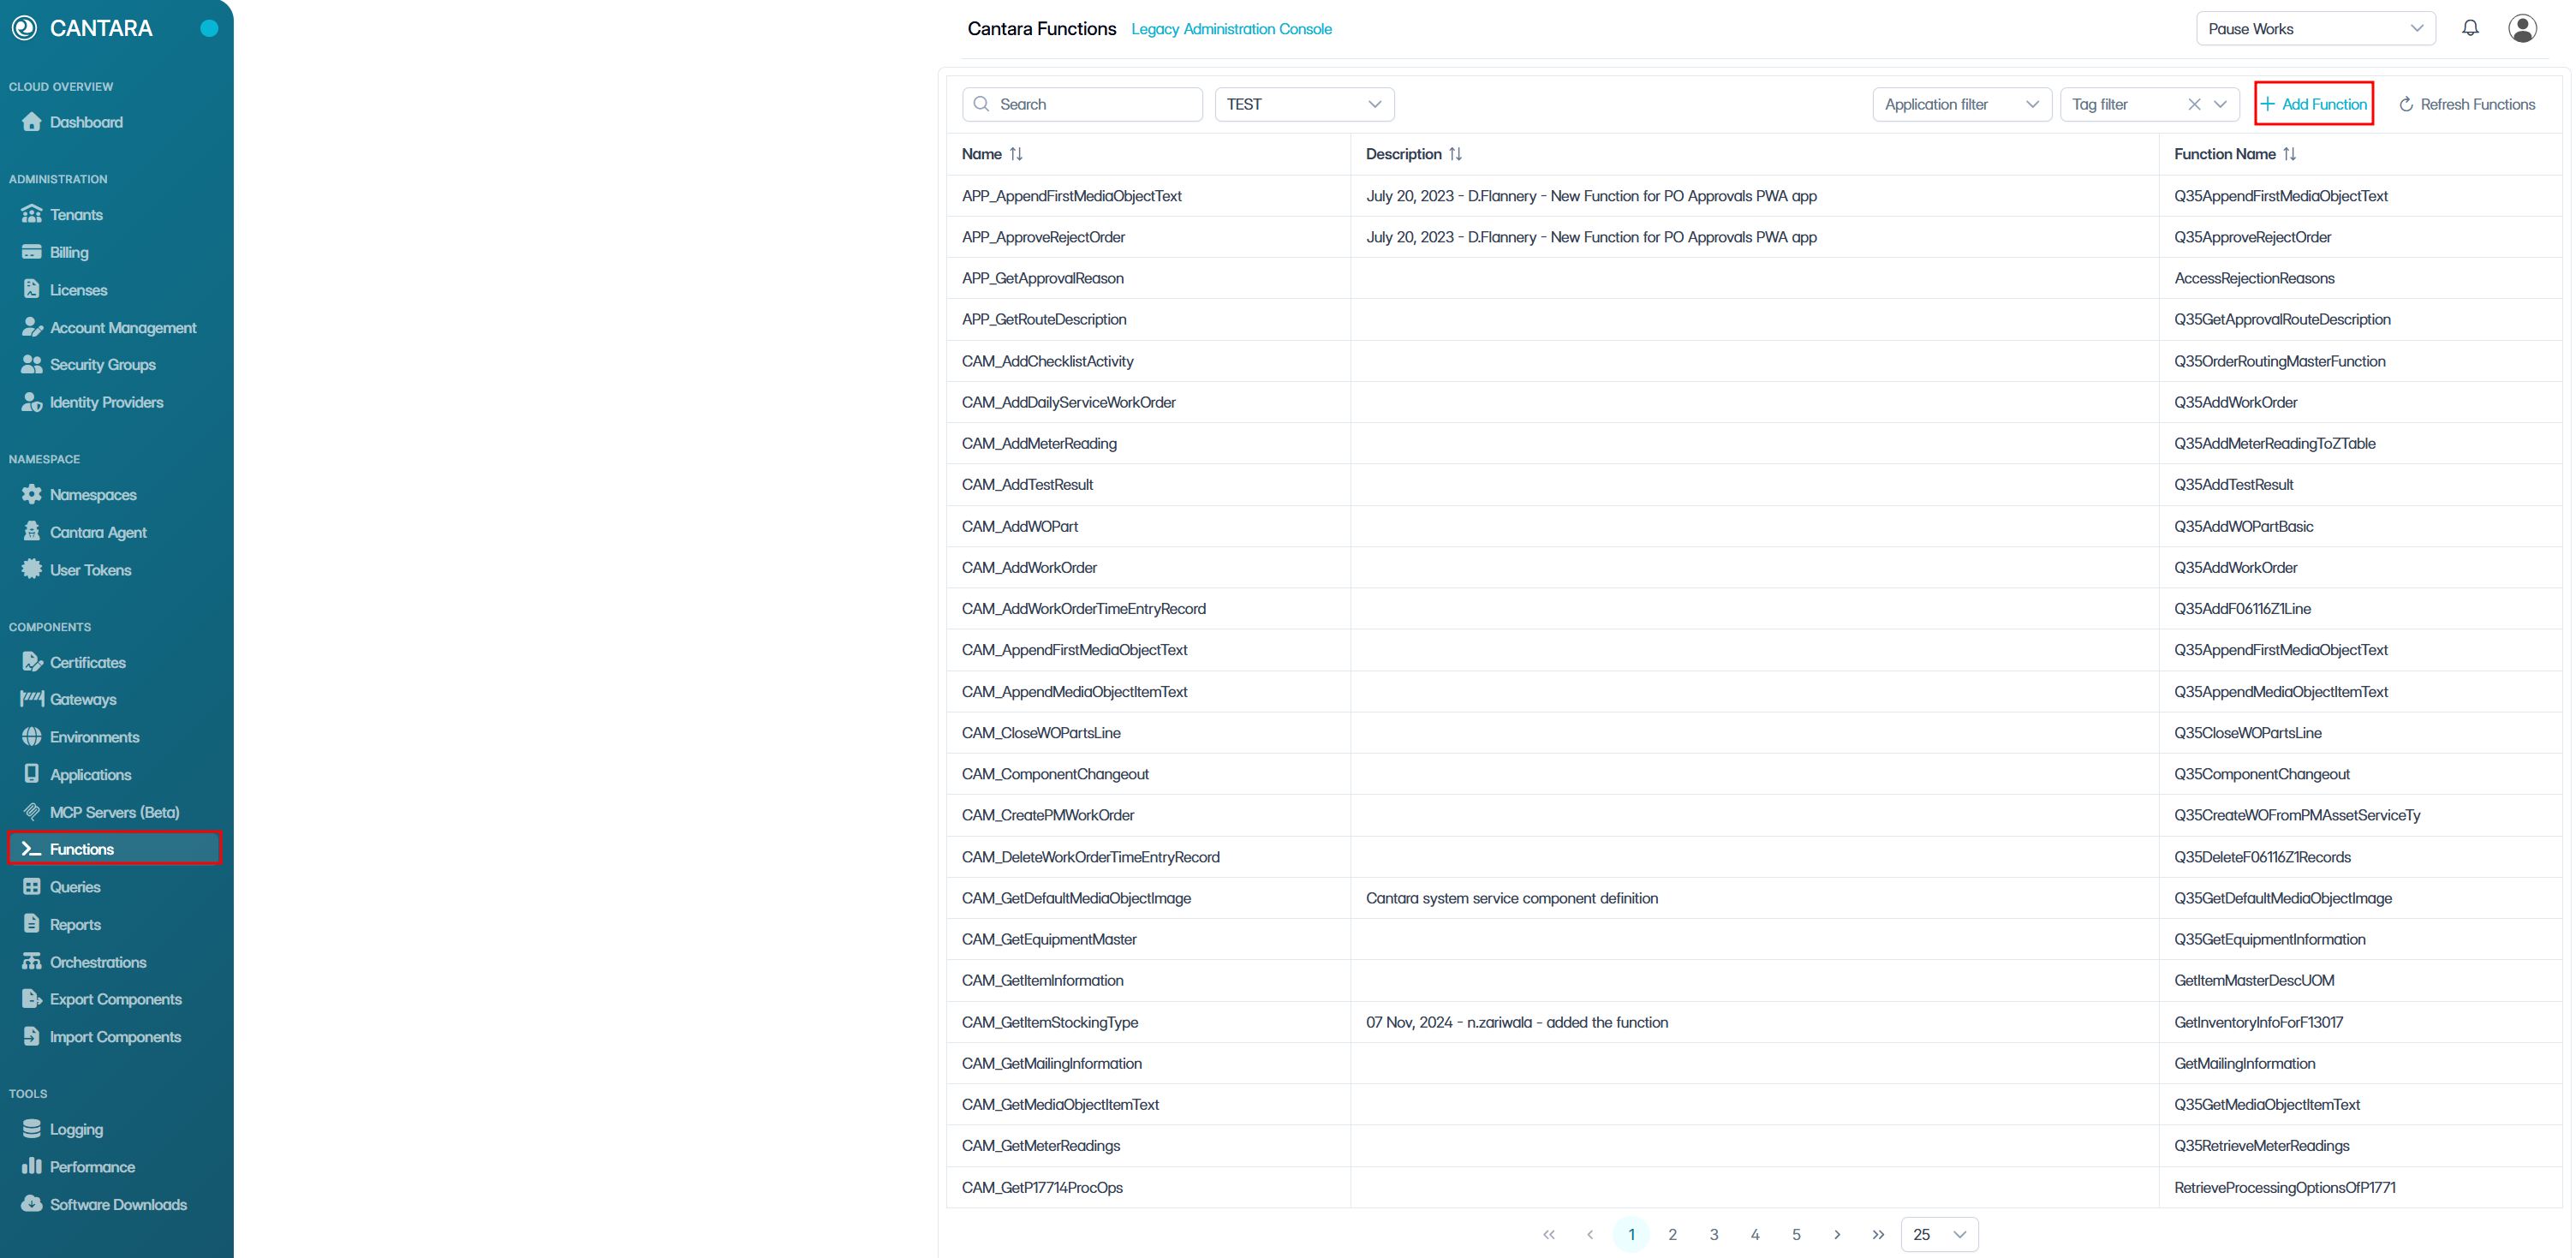The width and height of the screenshot is (2576, 1258).
Task: Open Orchestrations page
Action: pos(98,962)
